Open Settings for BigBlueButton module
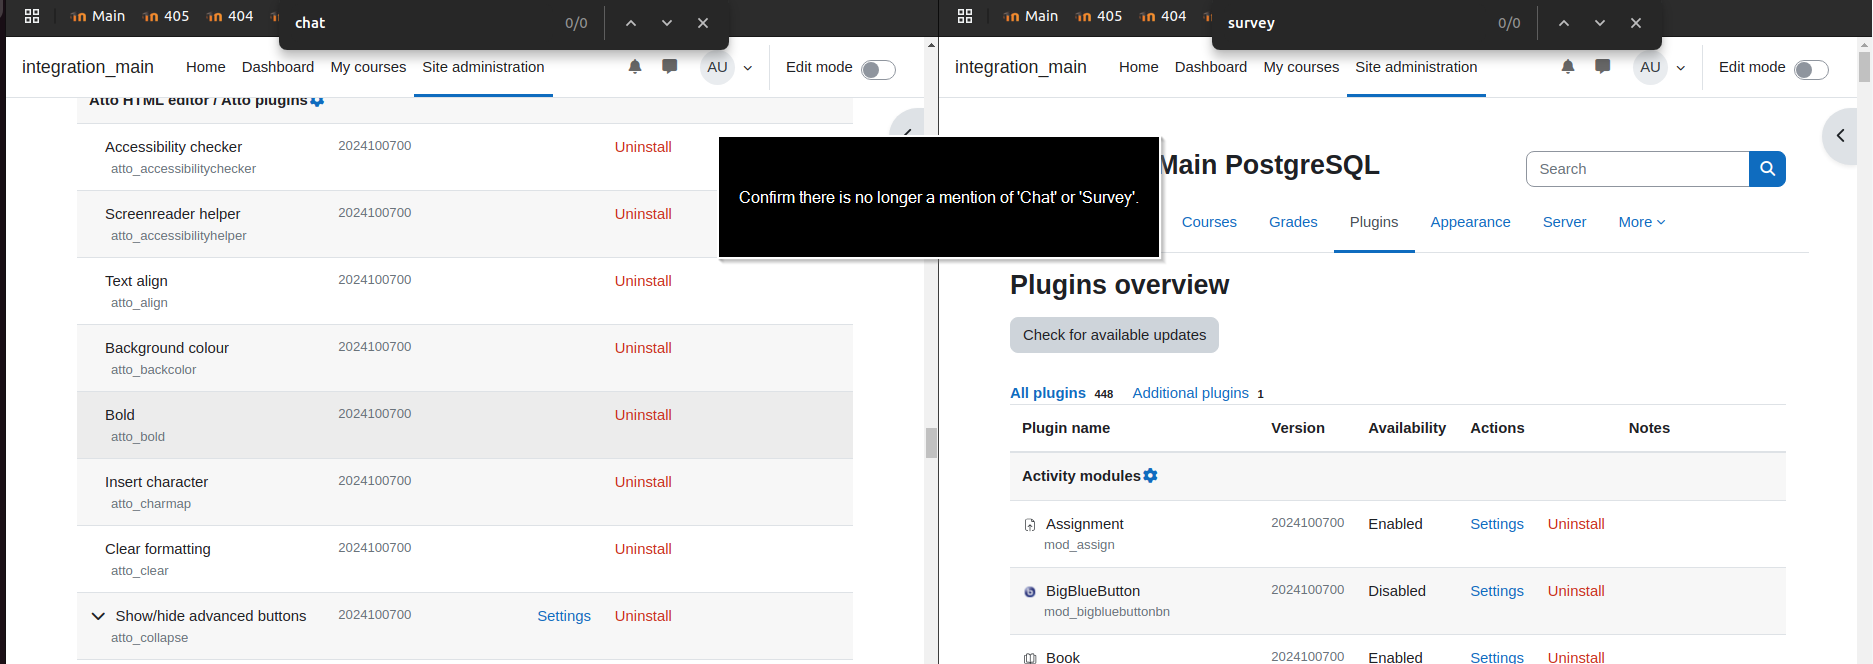 click(x=1497, y=591)
